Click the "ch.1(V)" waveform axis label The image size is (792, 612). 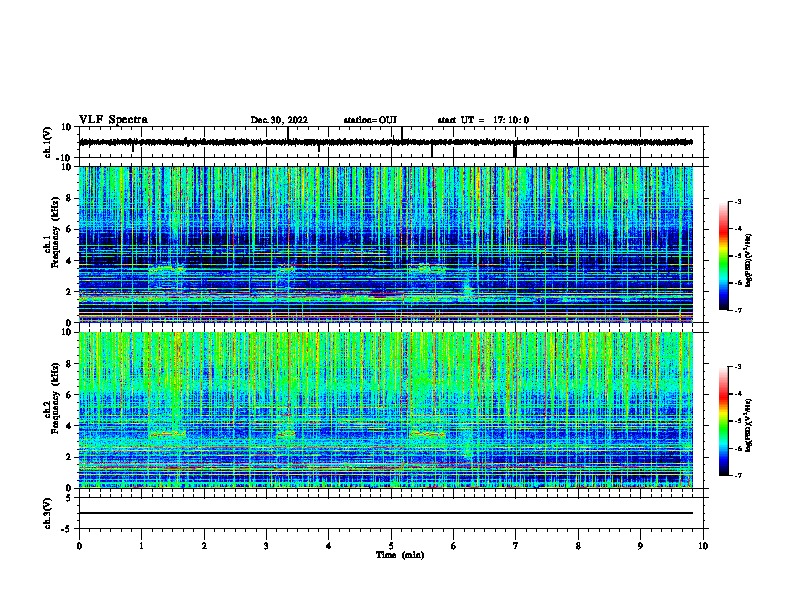47,142
